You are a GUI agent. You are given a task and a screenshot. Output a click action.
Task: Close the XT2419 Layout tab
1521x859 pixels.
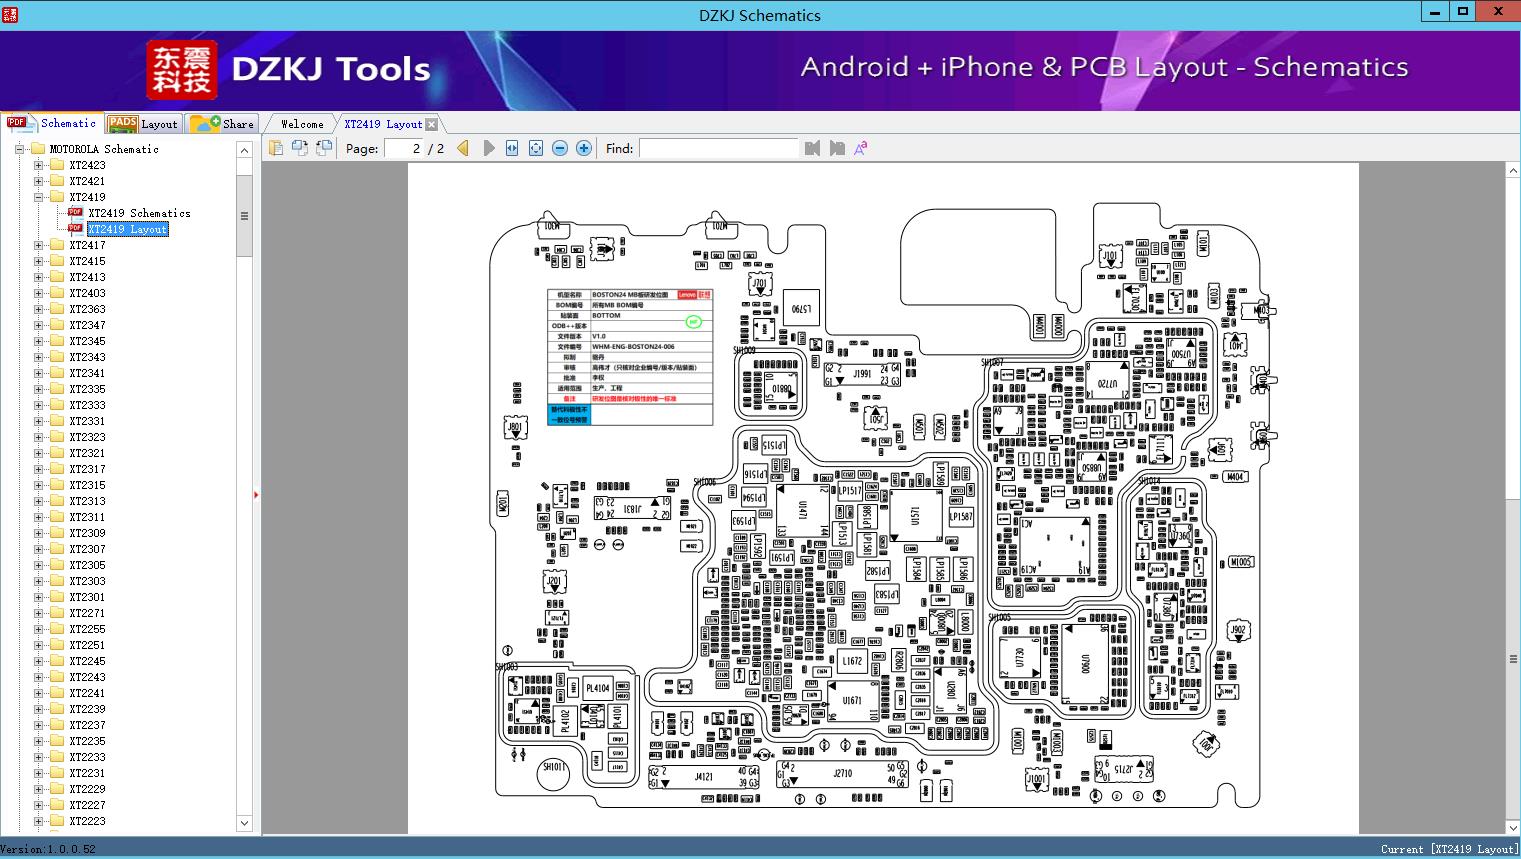431,124
